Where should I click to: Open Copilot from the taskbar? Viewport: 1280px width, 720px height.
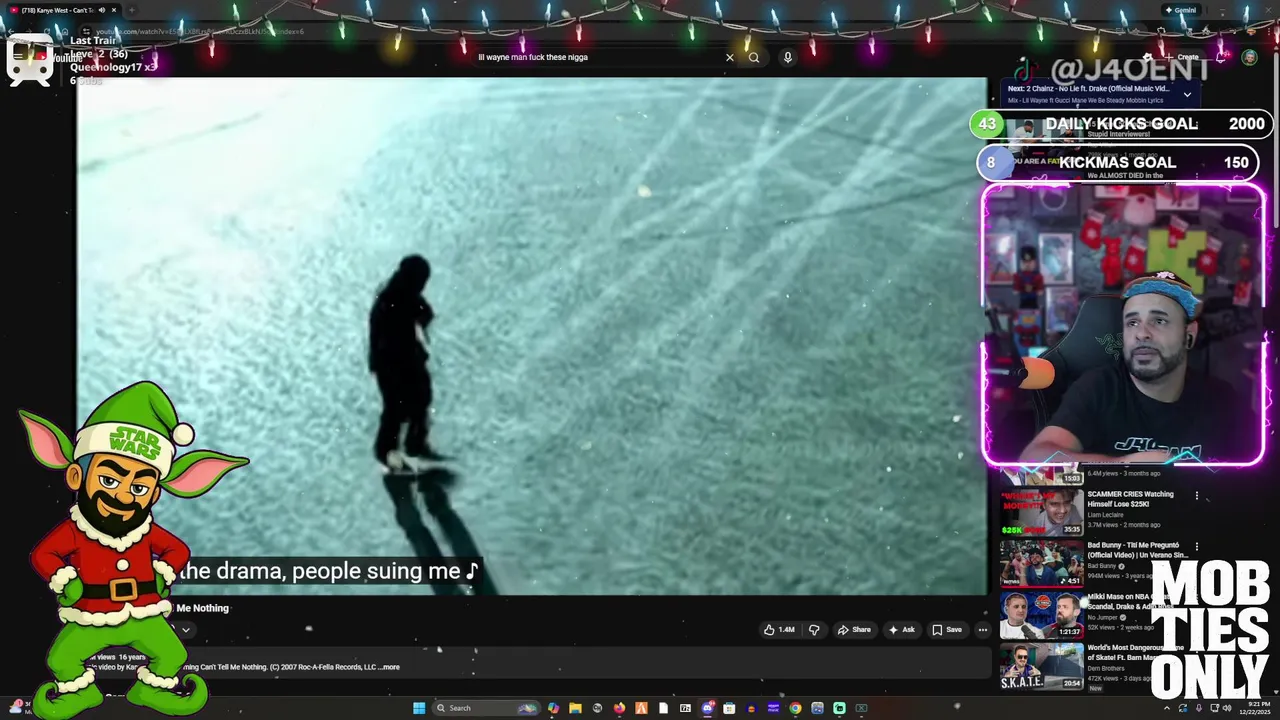click(x=553, y=708)
